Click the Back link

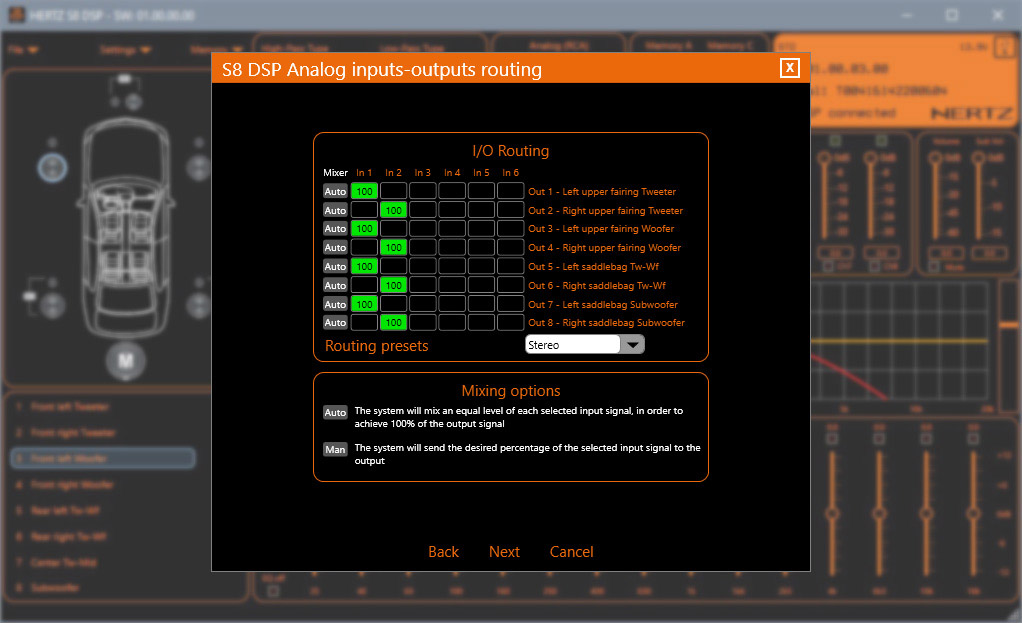(x=443, y=552)
